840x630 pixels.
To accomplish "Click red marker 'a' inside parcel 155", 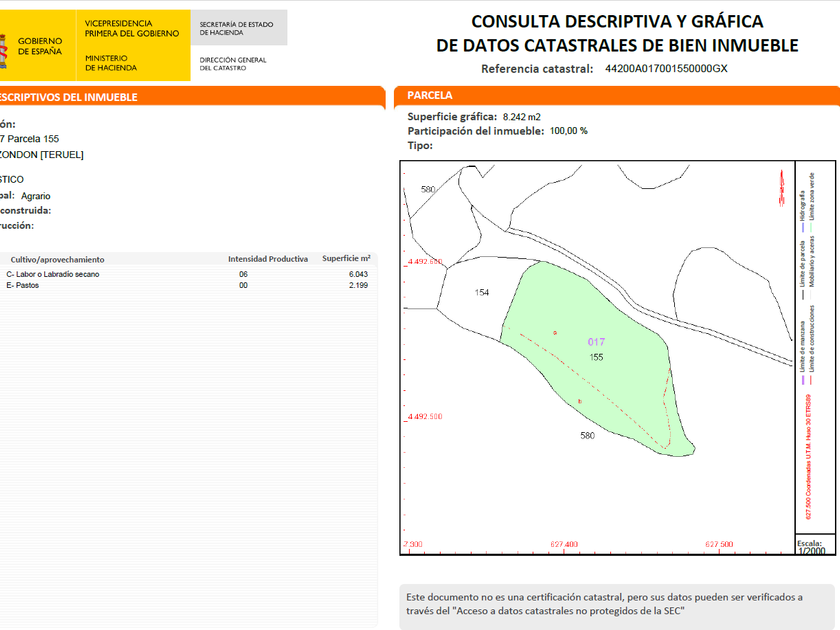I will [x=555, y=332].
